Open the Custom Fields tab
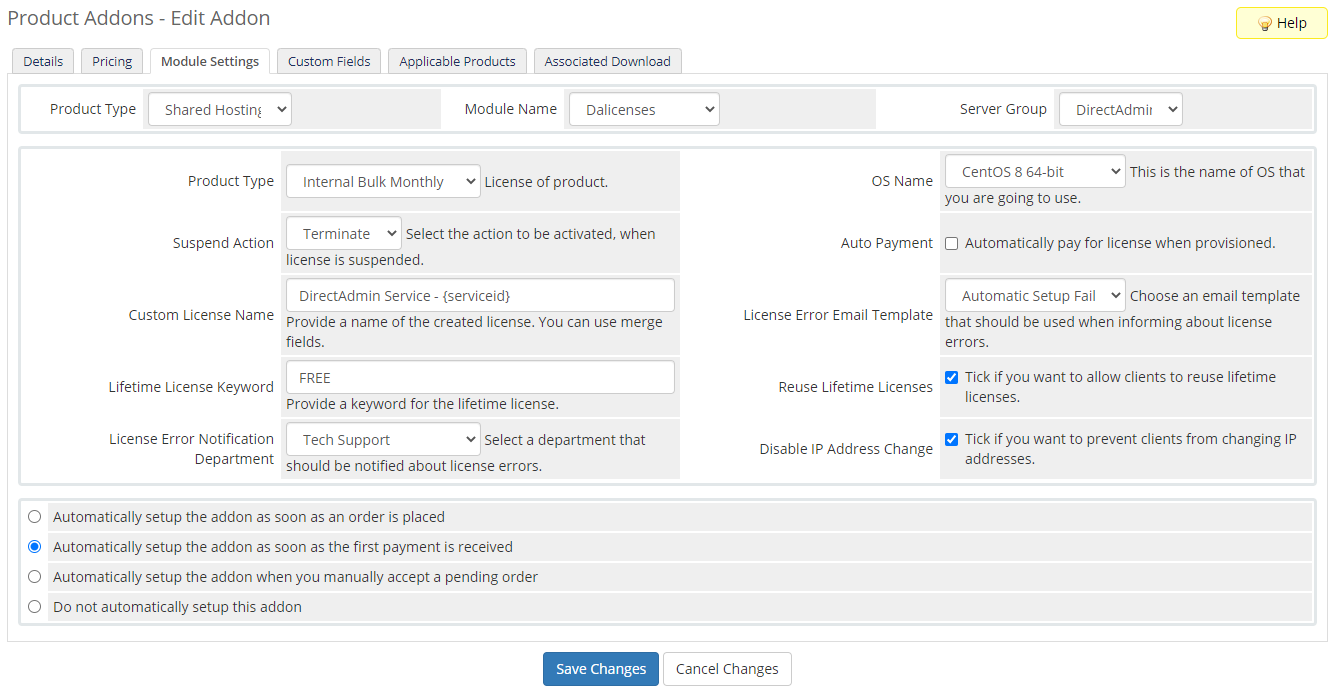The height and width of the screenshot is (693, 1335). [329, 61]
